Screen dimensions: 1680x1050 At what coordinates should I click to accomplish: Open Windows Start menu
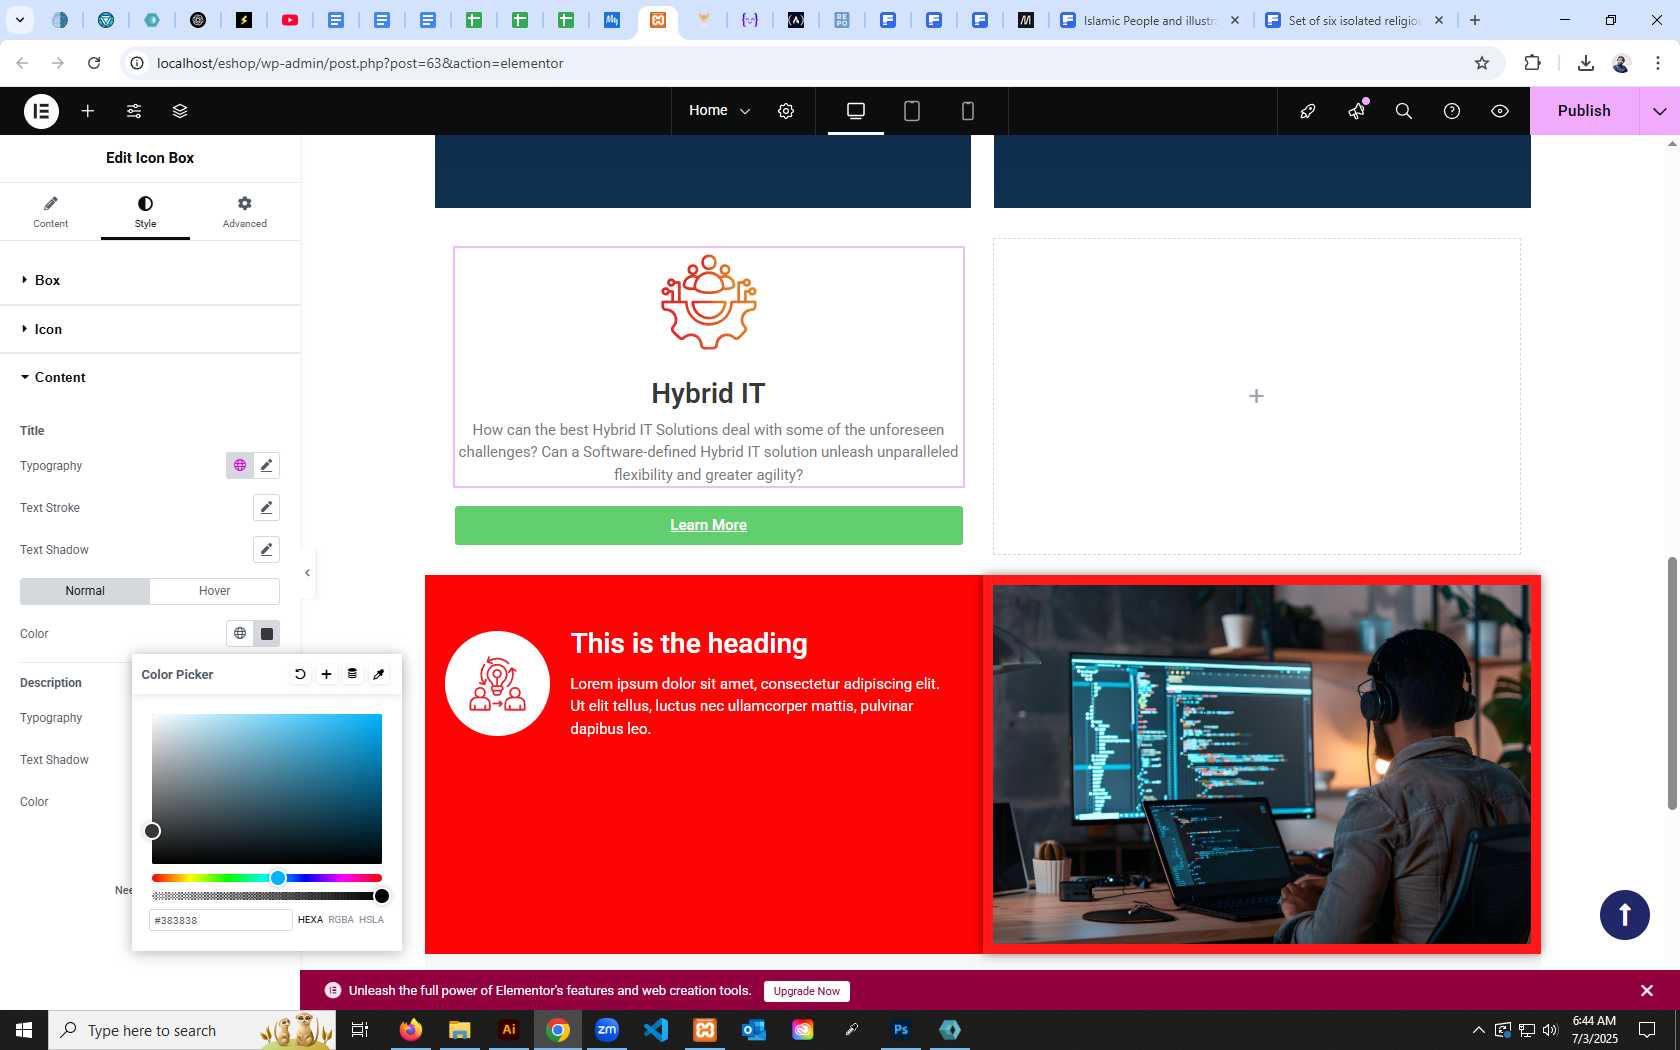24,1030
